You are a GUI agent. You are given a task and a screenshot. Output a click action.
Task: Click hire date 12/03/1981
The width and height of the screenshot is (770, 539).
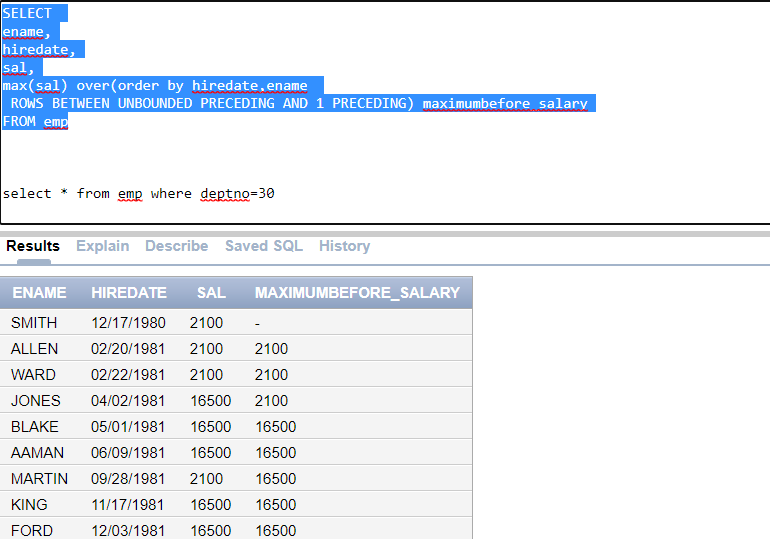click(128, 531)
